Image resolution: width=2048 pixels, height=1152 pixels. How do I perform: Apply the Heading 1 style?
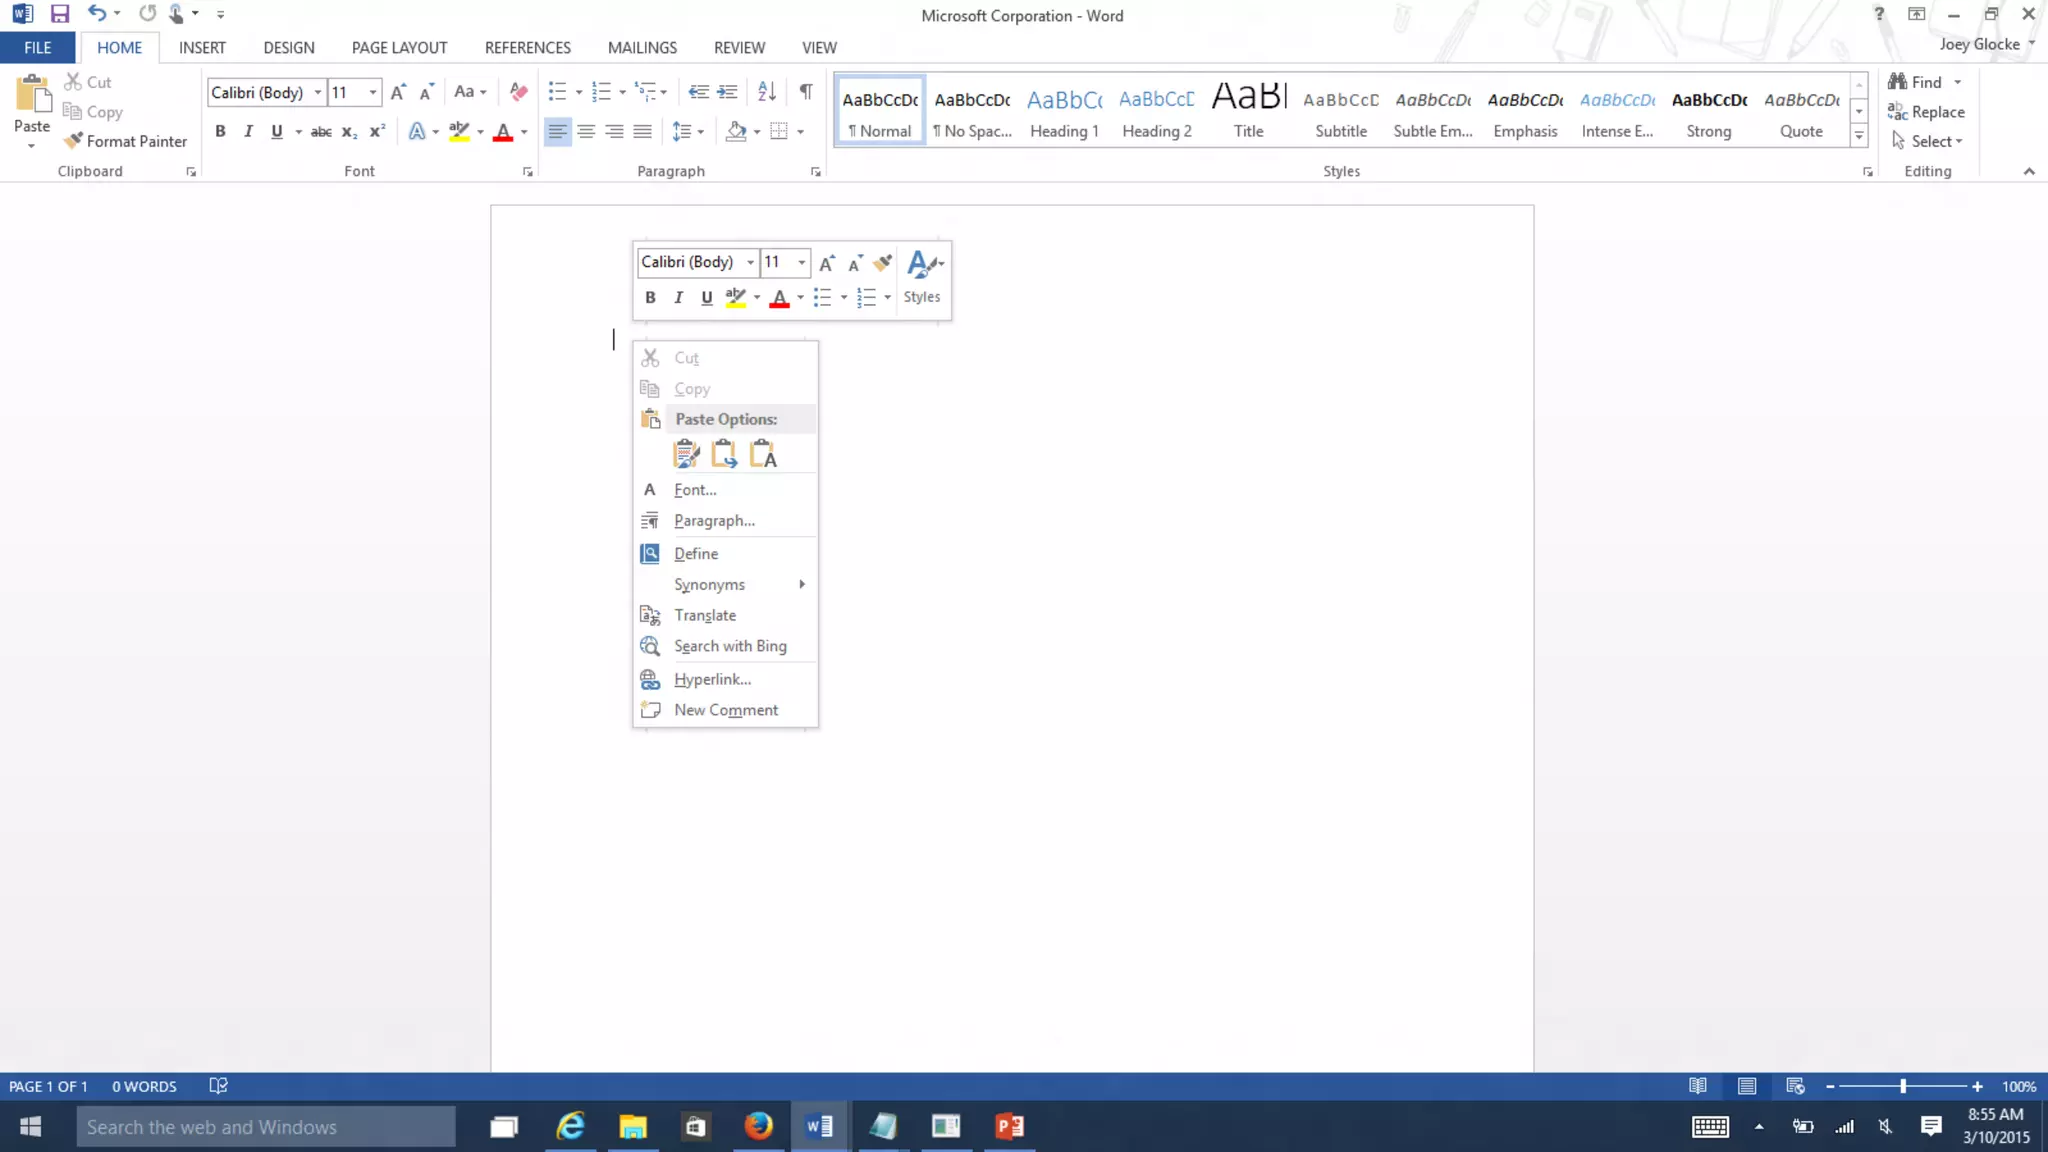pos(1064,110)
